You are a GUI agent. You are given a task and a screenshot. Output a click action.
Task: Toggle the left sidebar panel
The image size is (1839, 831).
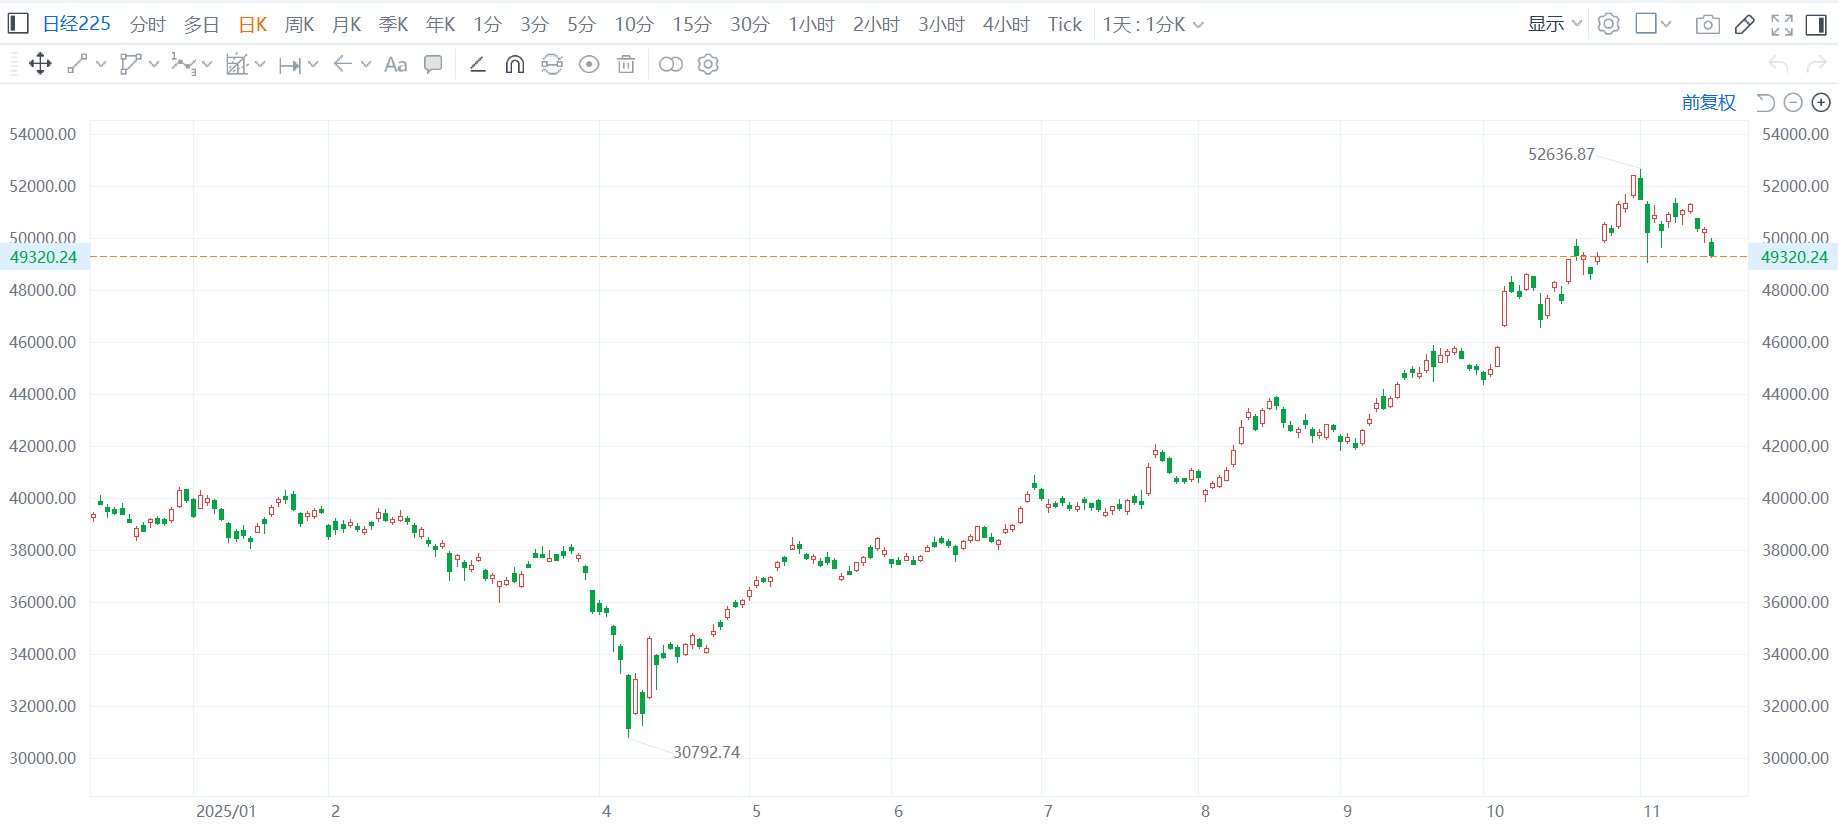[x=18, y=24]
